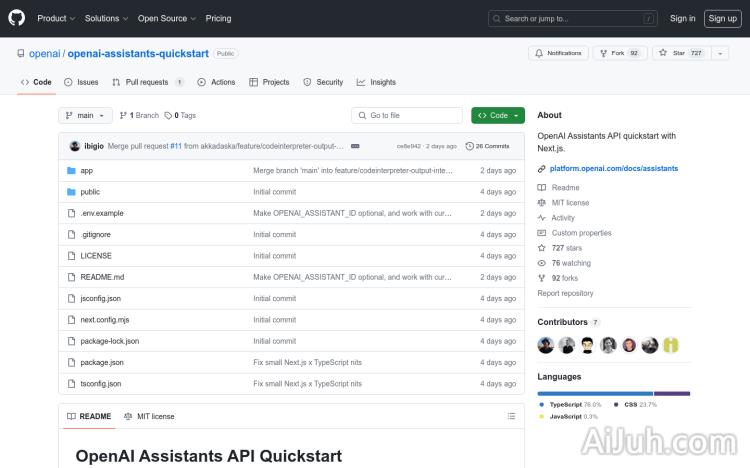Click the Sign in link
The width and height of the screenshot is (750, 468).
(x=682, y=18)
